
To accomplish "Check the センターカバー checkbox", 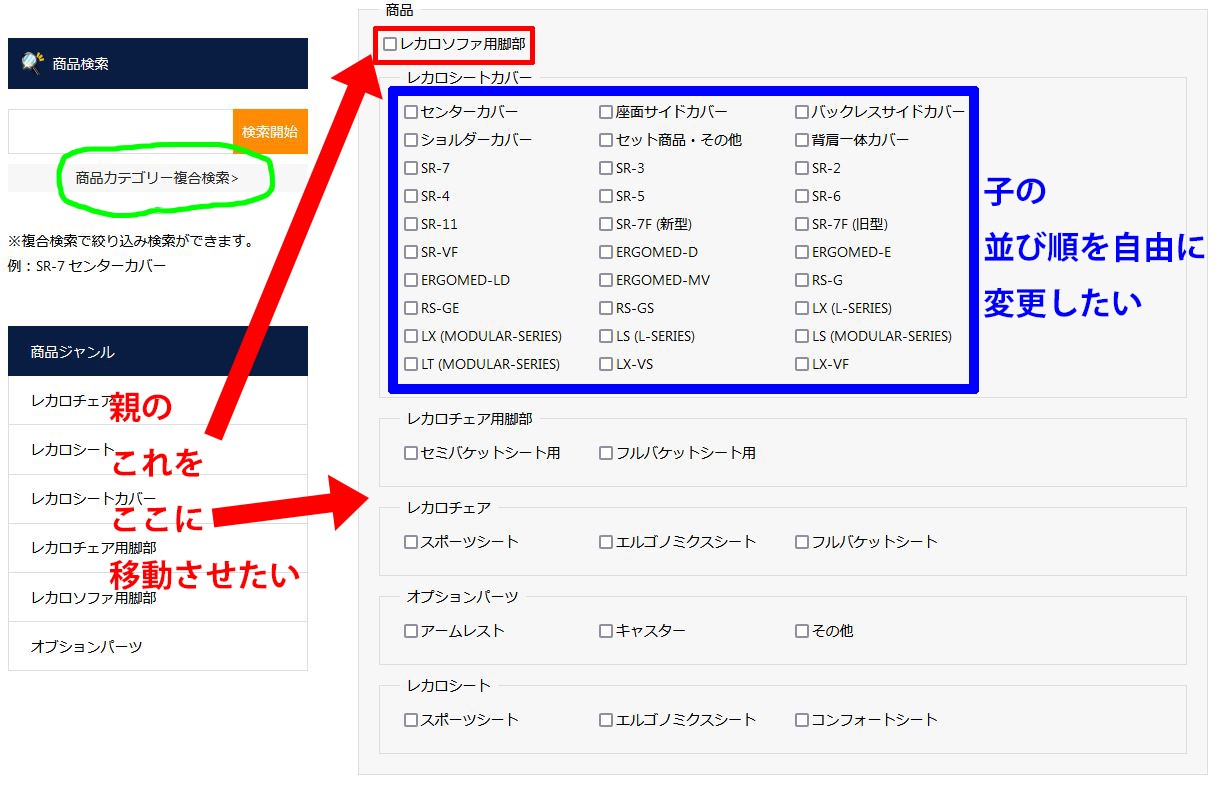I will point(411,112).
